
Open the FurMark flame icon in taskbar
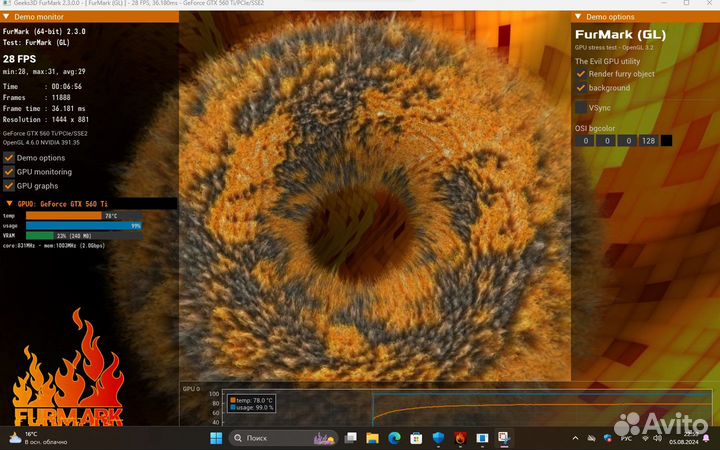pyautogui.click(x=460, y=438)
